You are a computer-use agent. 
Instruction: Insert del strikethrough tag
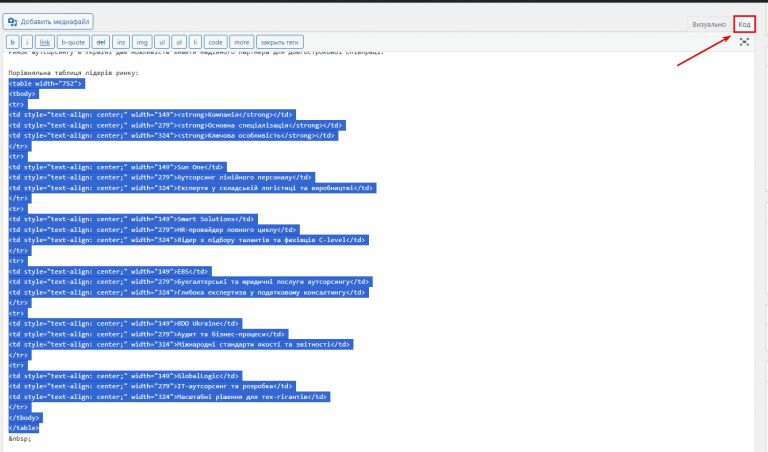click(101, 42)
